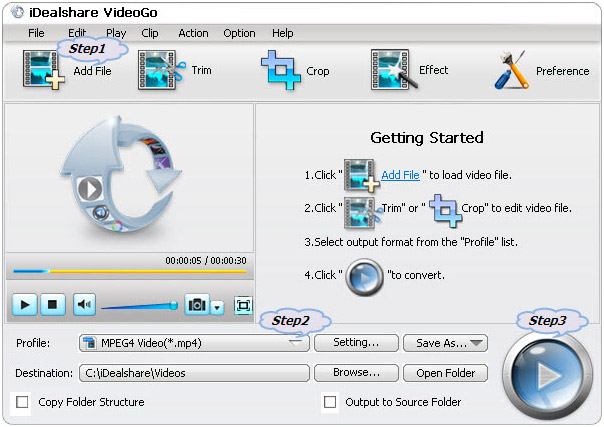Toggle full screen preview icon
604x427 pixels.
pos(243,306)
